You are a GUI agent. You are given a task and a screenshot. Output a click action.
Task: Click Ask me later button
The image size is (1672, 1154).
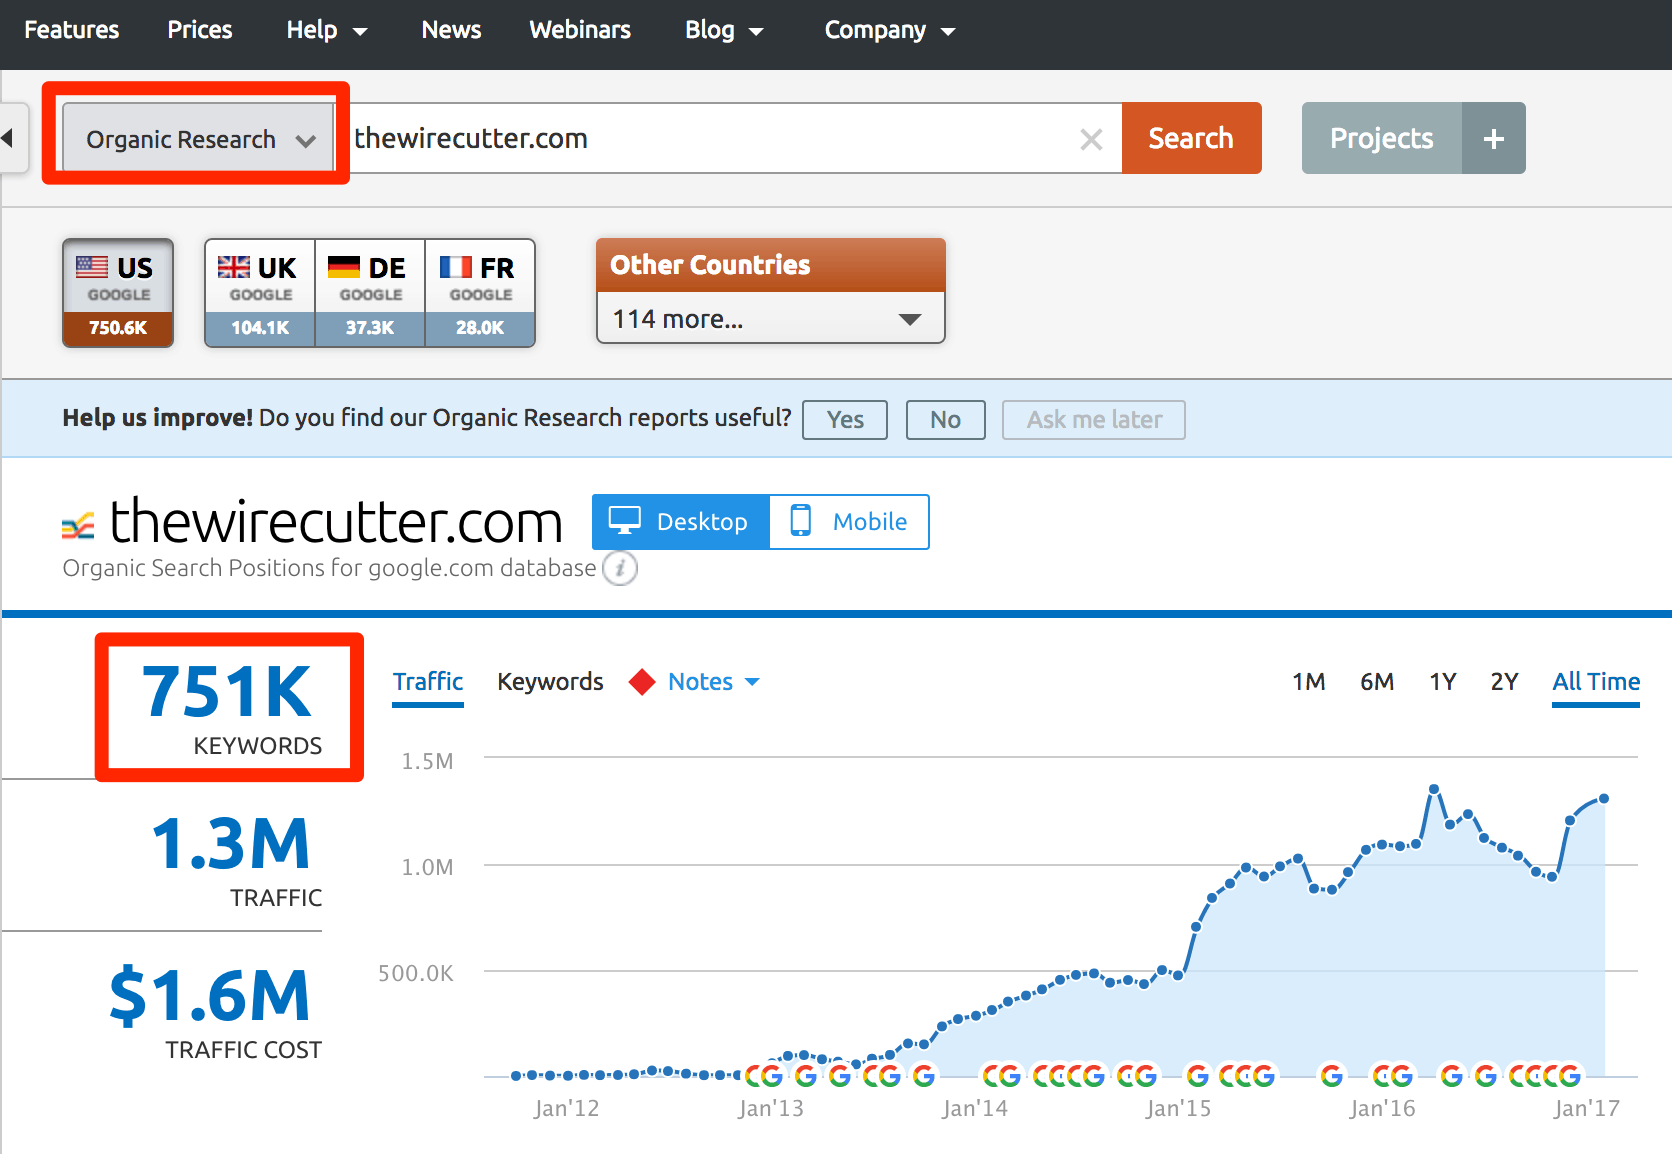coord(1094,420)
